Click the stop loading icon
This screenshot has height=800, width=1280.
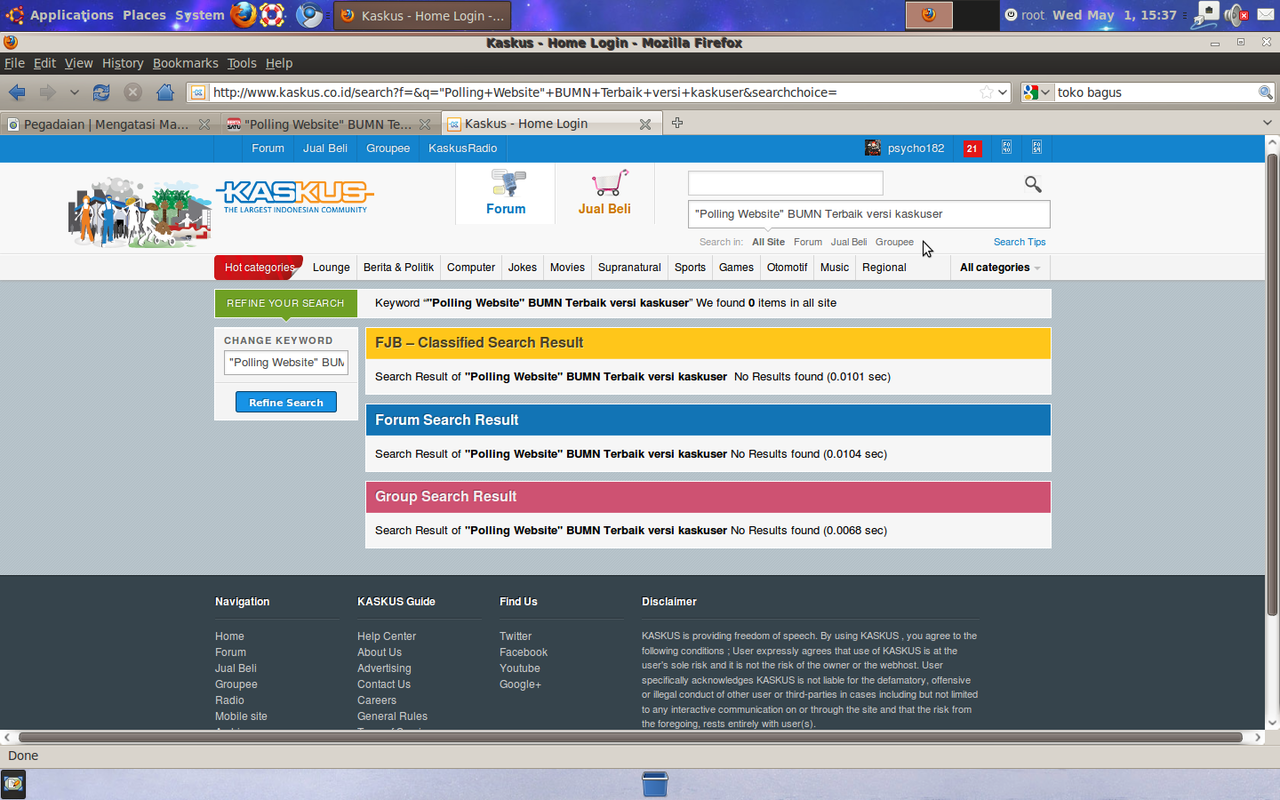point(133,92)
